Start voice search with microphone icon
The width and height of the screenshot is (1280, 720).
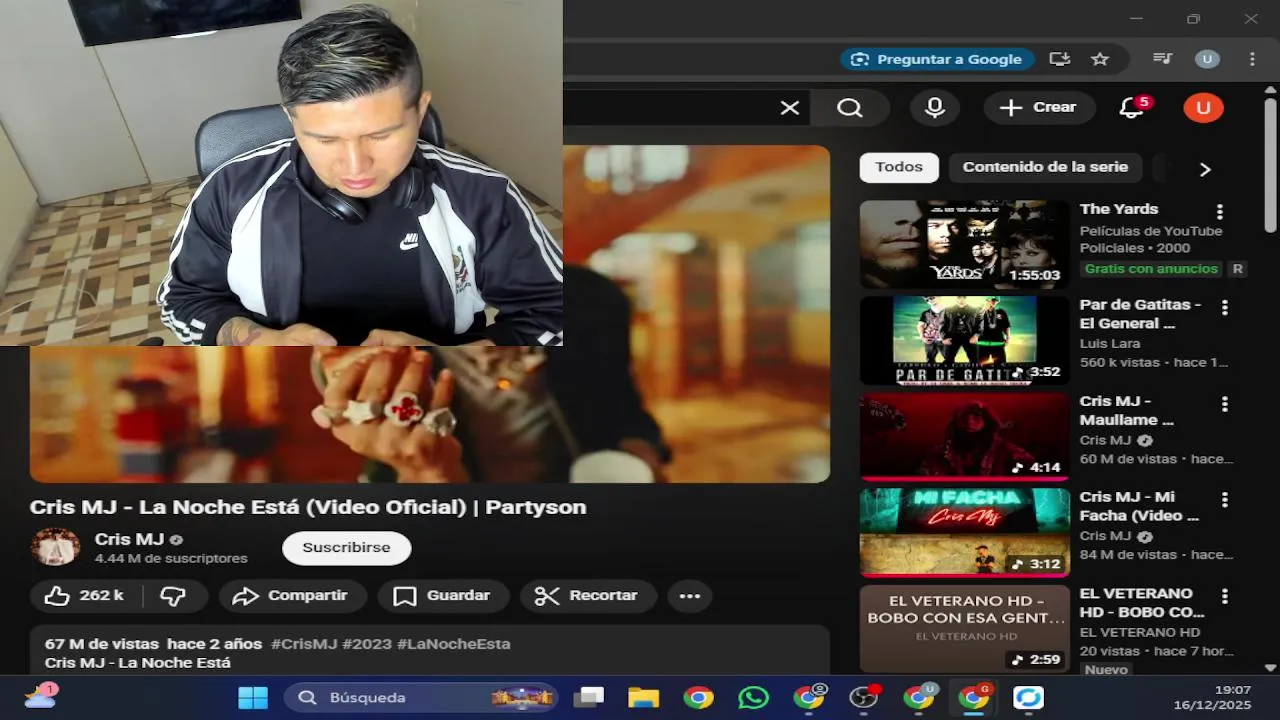[935, 108]
